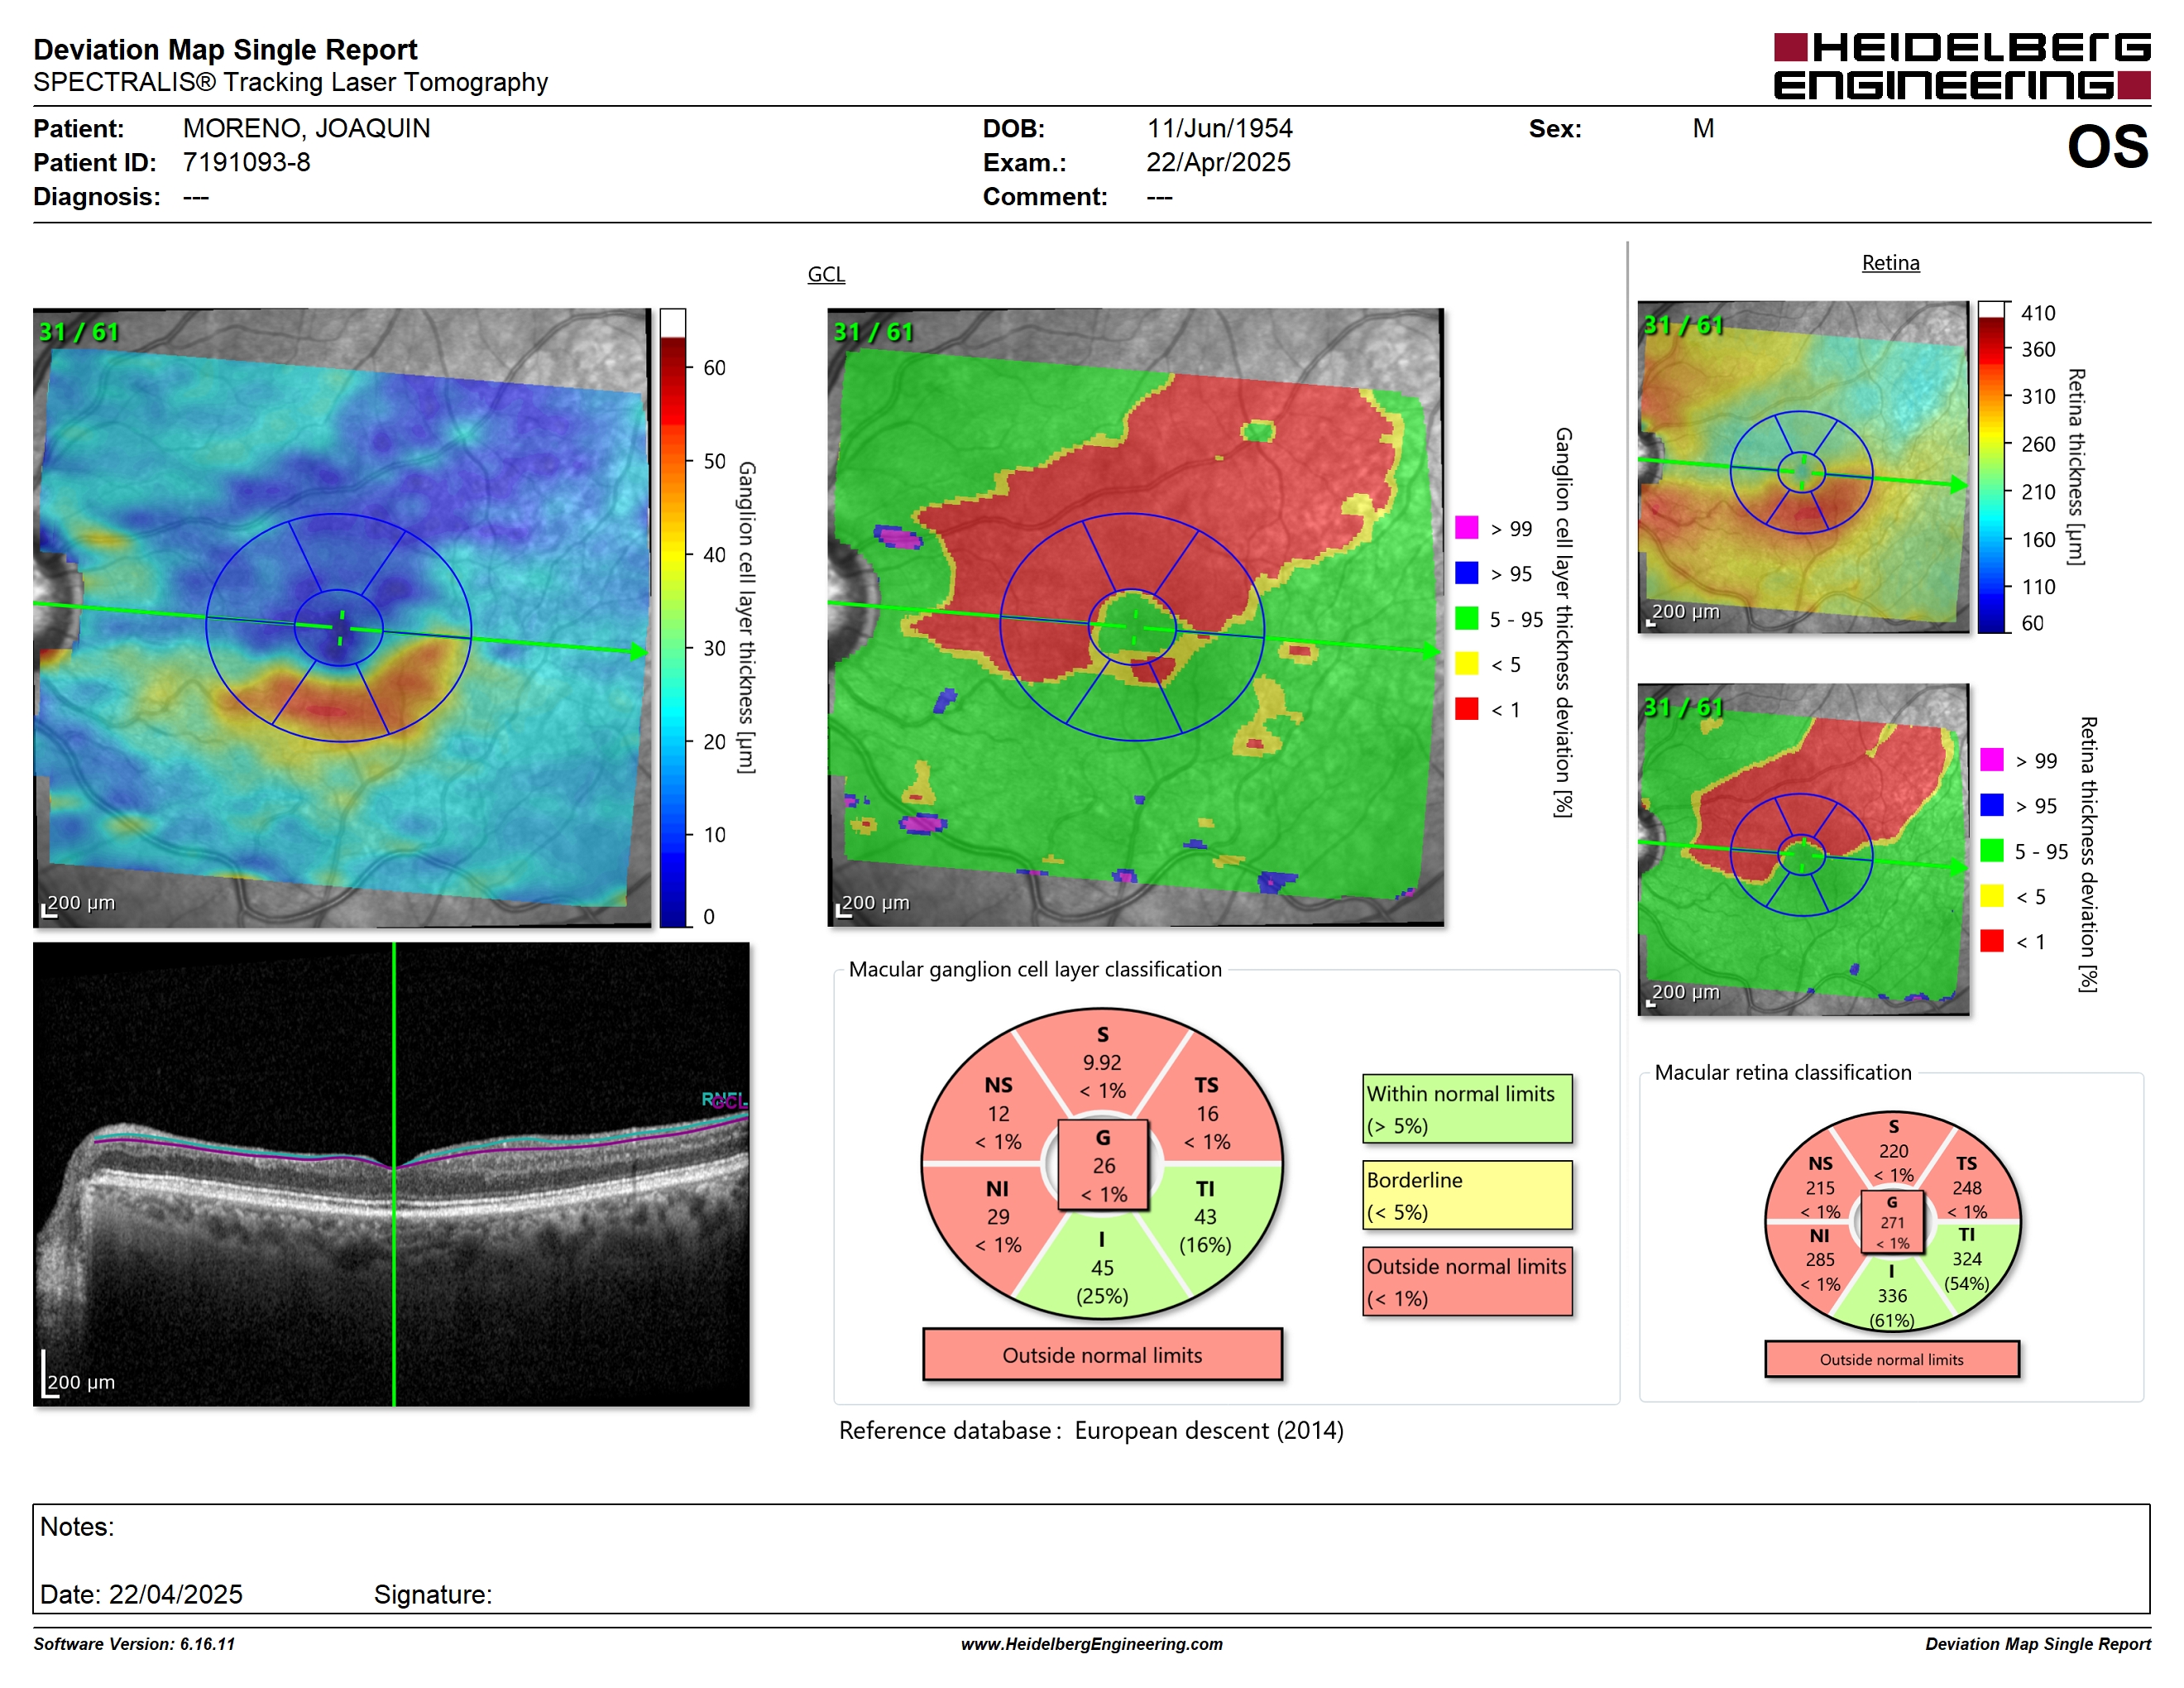
Task: Click the red <1 swatch in the Retina legend
Action: click(1991, 940)
